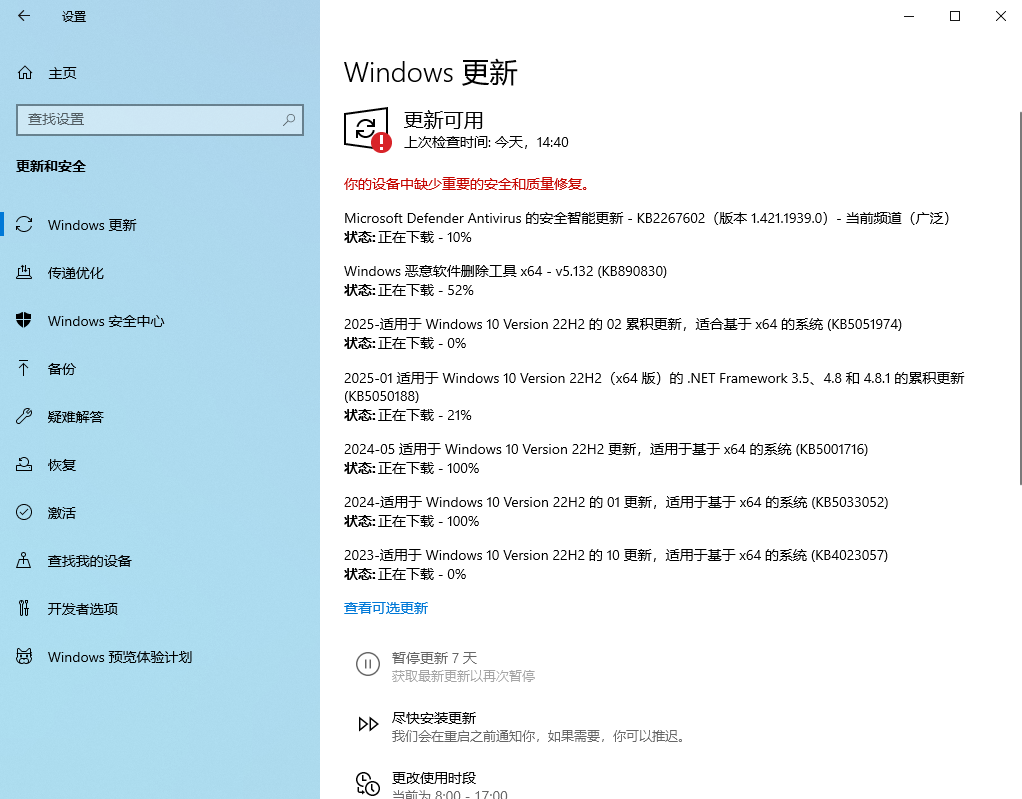Screen dimensions: 1022x799
Task: Click the red missing security fixes warning
Action: 468,184
